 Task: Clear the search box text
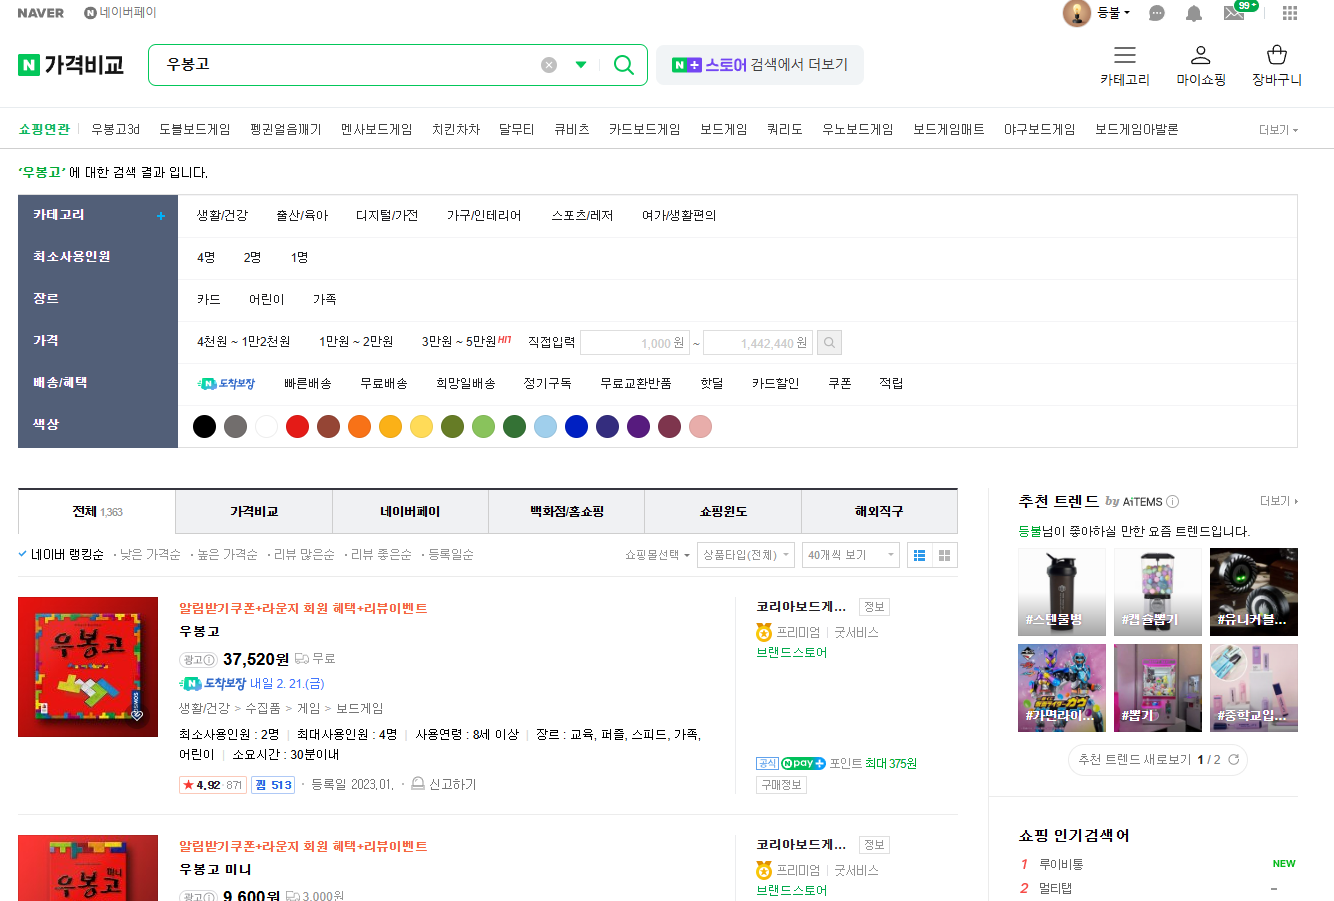point(549,65)
